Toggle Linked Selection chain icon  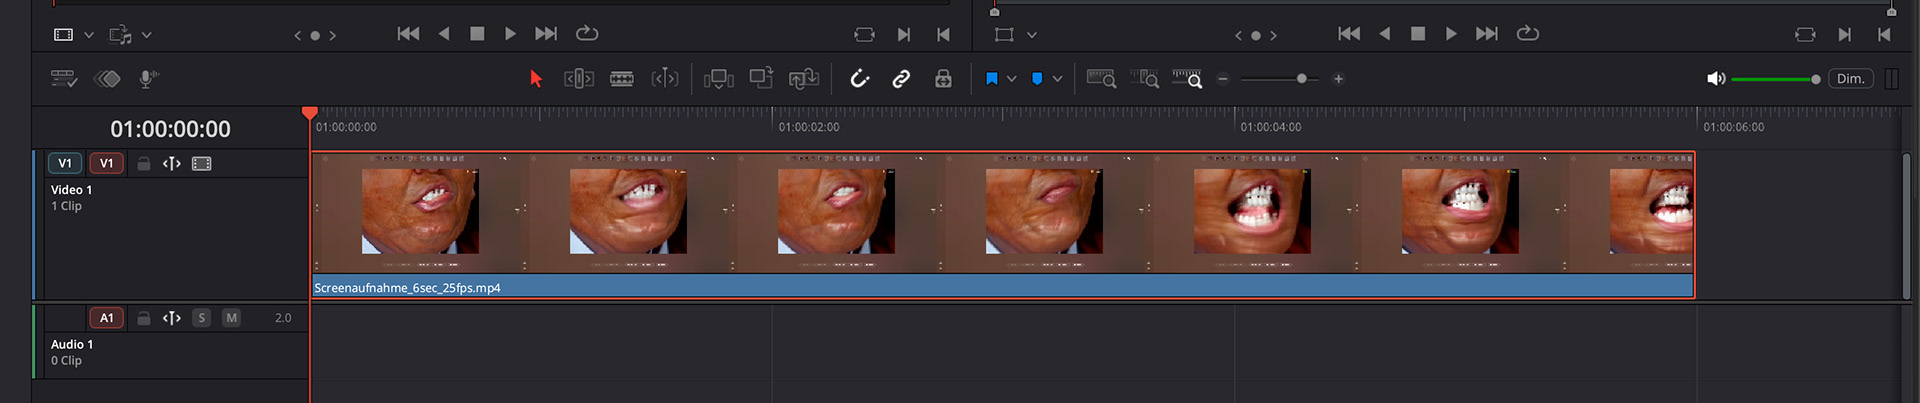tap(901, 79)
